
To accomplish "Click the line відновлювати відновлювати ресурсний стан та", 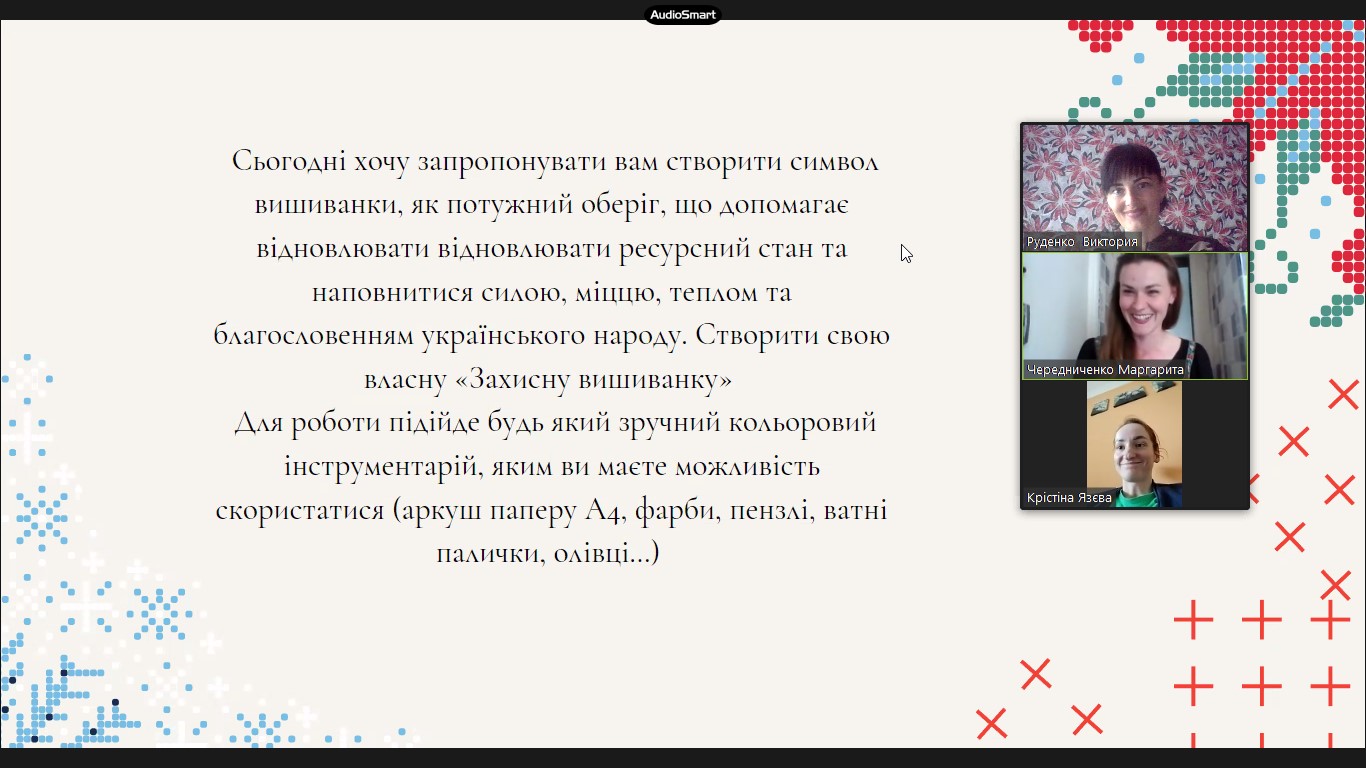I will point(552,248).
